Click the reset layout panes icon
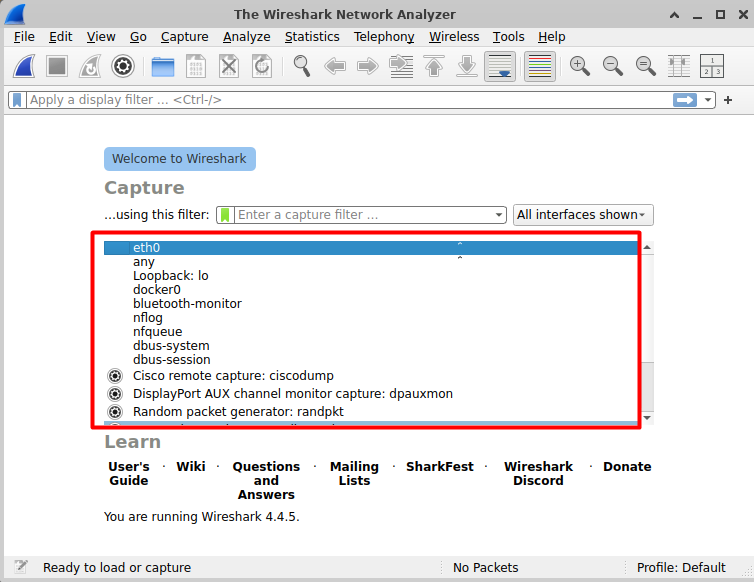 click(x=711, y=66)
